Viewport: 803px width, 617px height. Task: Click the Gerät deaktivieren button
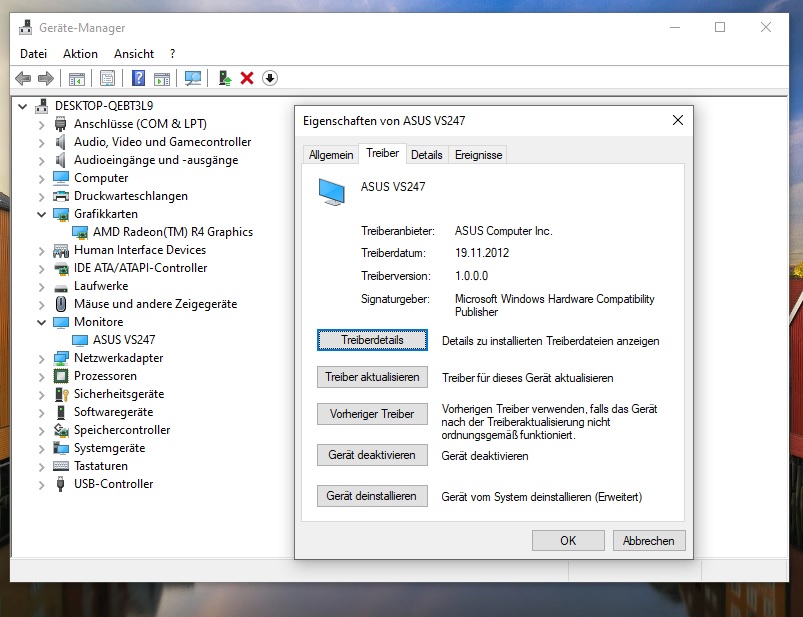tap(372, 455)
